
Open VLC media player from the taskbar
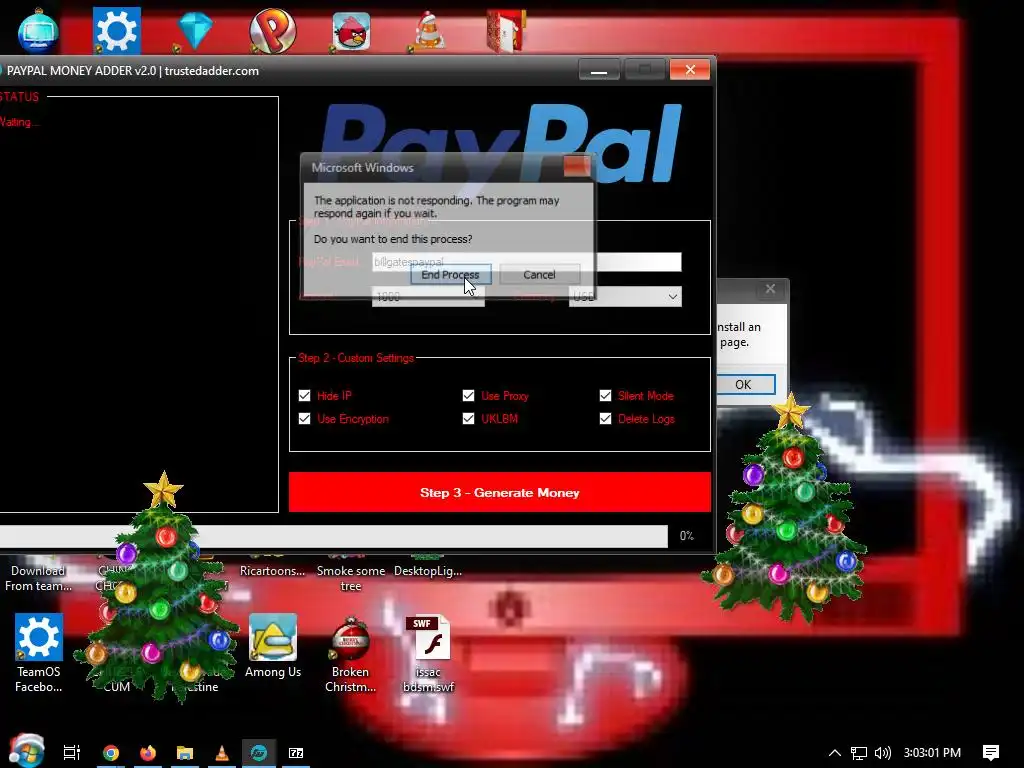(222, 753)
